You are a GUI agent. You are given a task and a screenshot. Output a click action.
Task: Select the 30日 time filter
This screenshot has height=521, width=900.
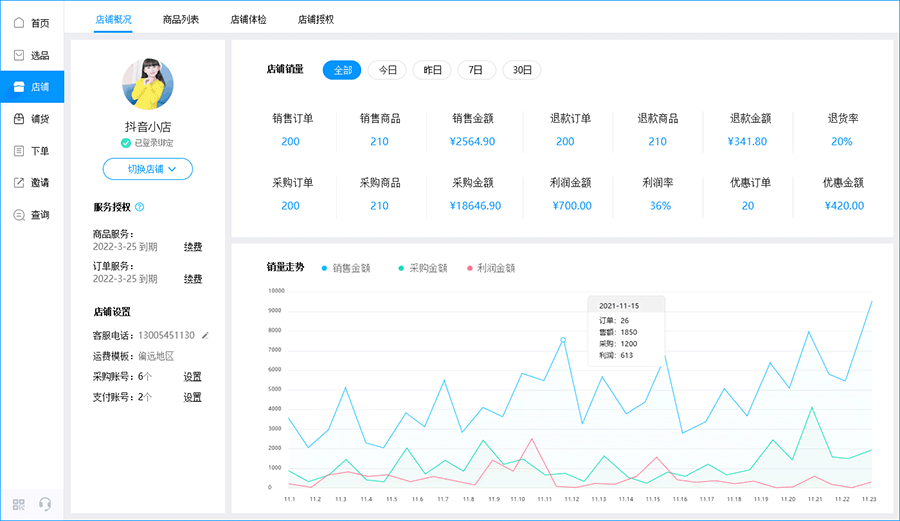[522, 70]
